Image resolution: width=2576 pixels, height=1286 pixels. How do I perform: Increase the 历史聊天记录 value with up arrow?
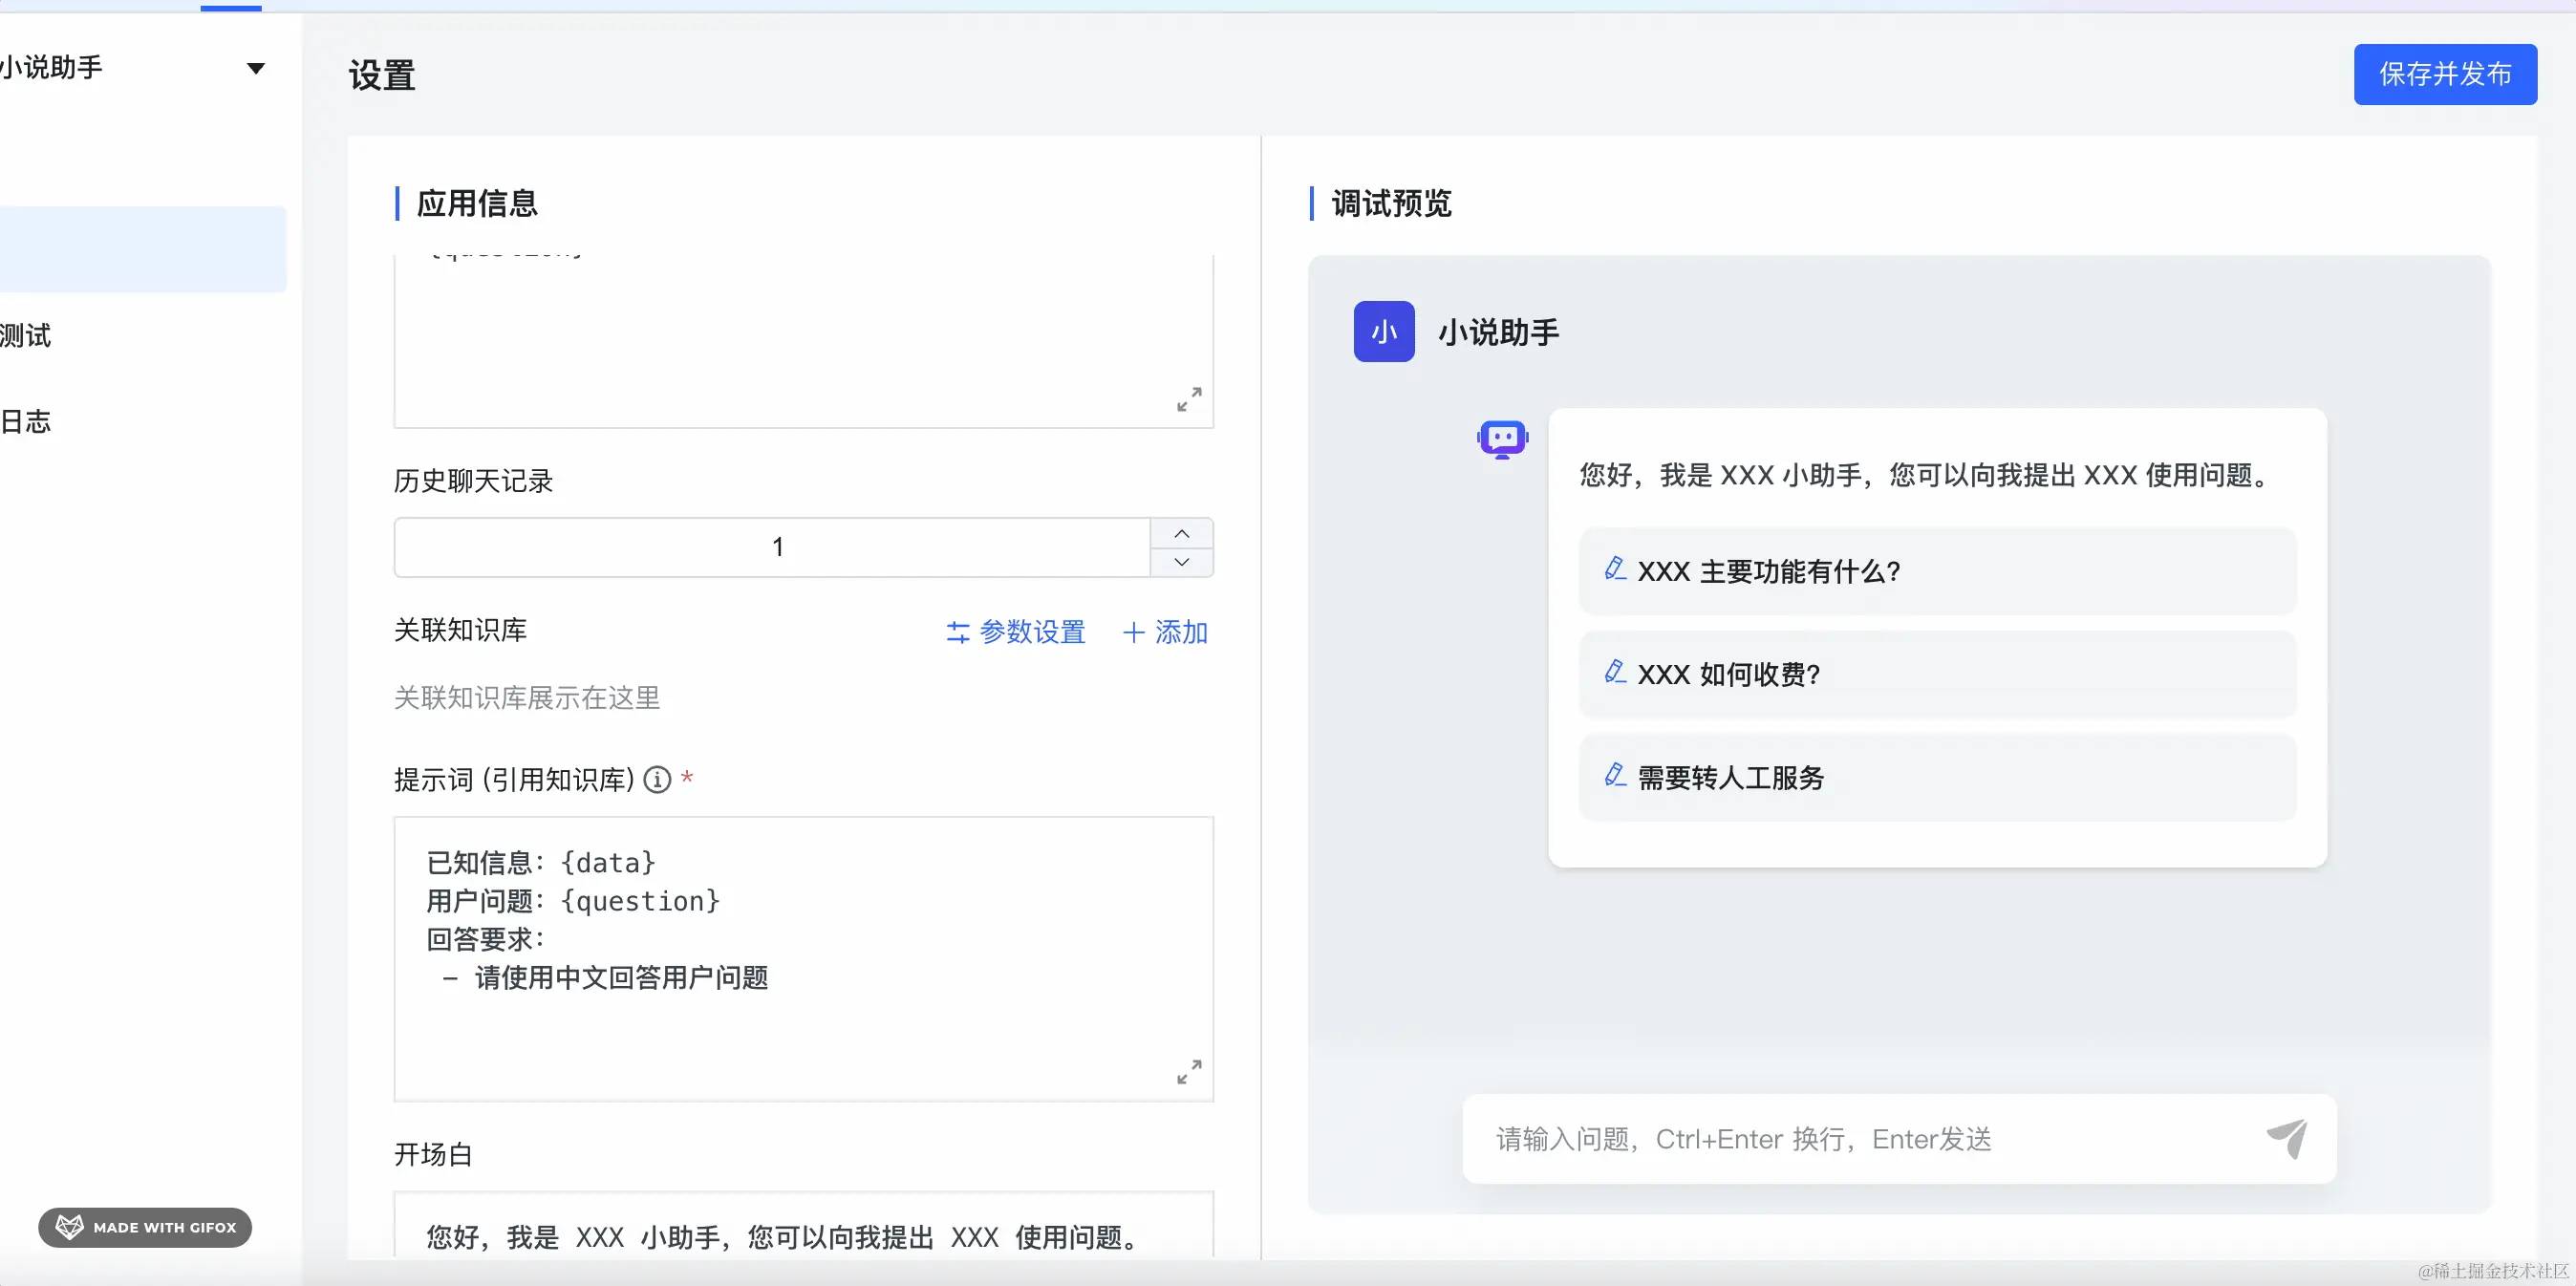1181,533
